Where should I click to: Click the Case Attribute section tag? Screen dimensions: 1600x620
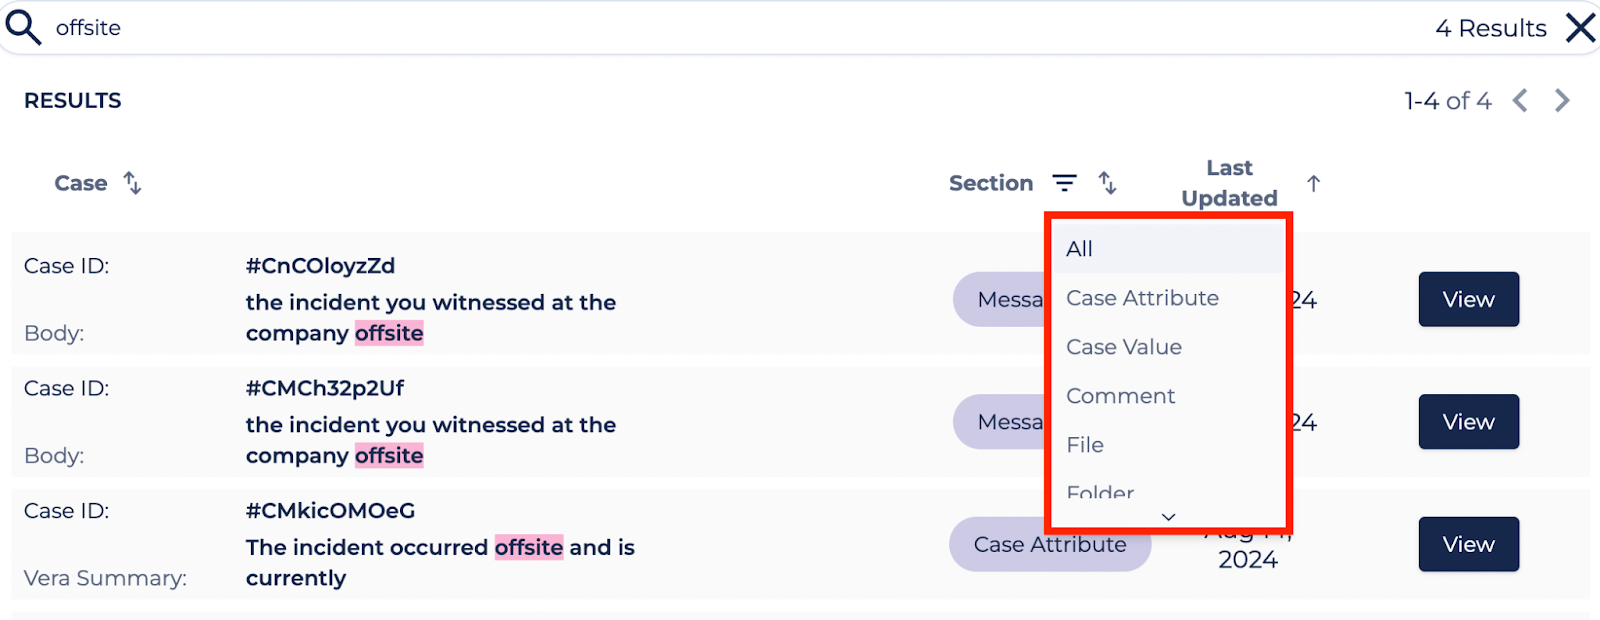pyautogui.click(x=1050, y=545)
